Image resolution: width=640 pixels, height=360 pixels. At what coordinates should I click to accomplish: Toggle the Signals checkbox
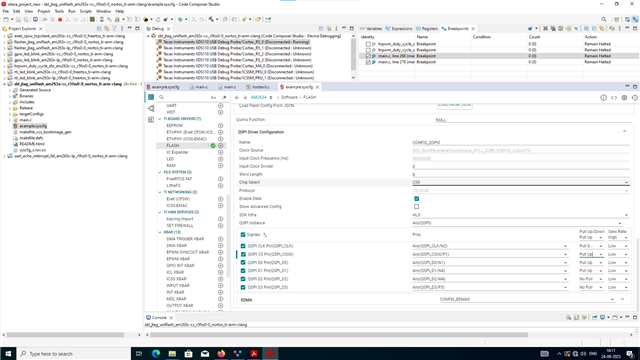click(x=243, y=235)
